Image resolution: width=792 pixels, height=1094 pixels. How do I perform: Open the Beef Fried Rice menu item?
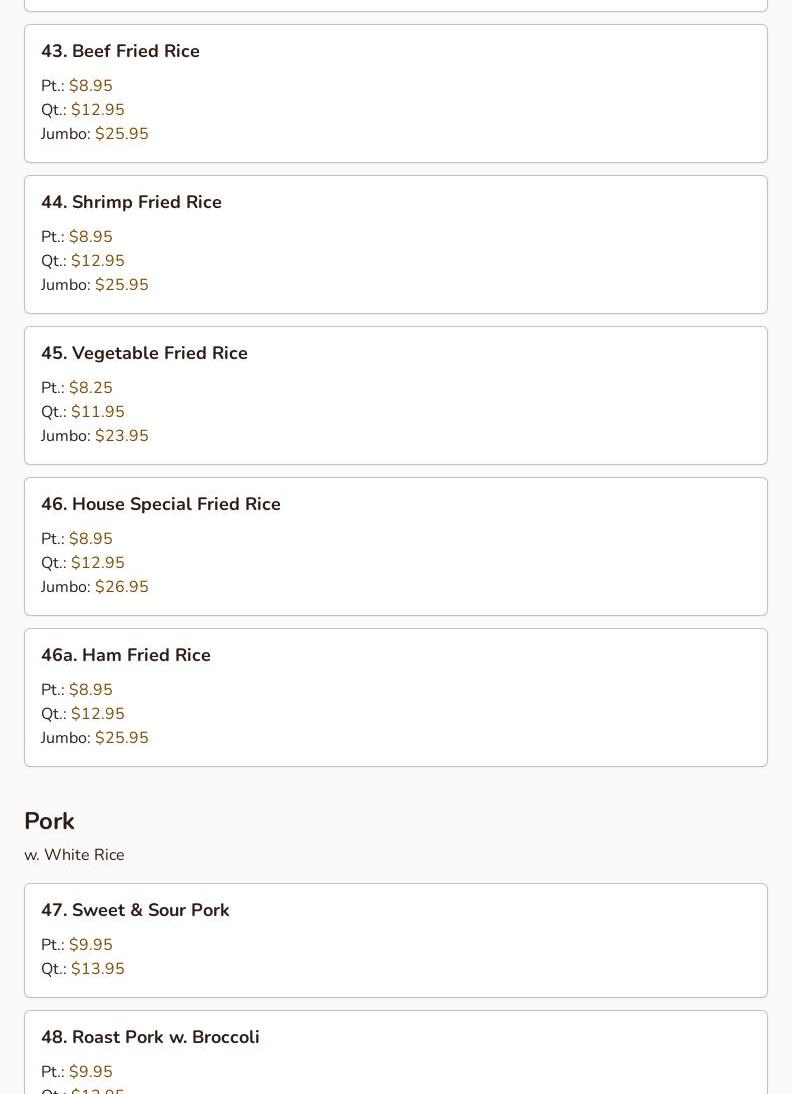(120, 51)
